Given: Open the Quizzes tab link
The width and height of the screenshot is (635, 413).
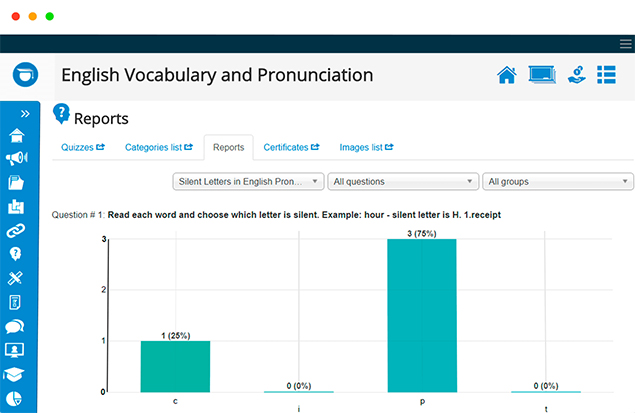Looking at the screenshot, I should click(x=83, y=147).
